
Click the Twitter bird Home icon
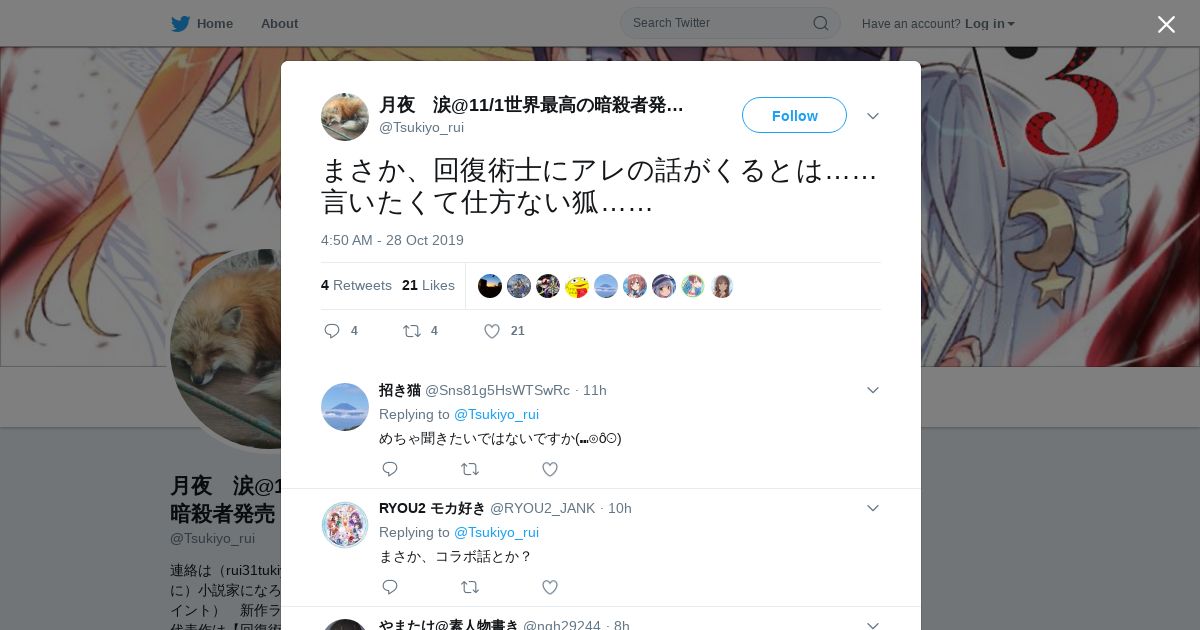pyautogui.click(x=180, y=24)
